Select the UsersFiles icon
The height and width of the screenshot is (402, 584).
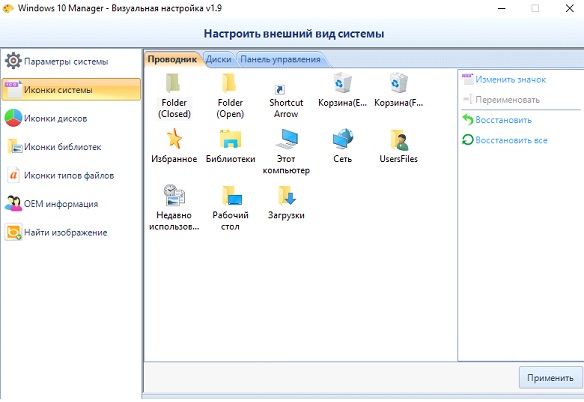(x=398, y=146)
